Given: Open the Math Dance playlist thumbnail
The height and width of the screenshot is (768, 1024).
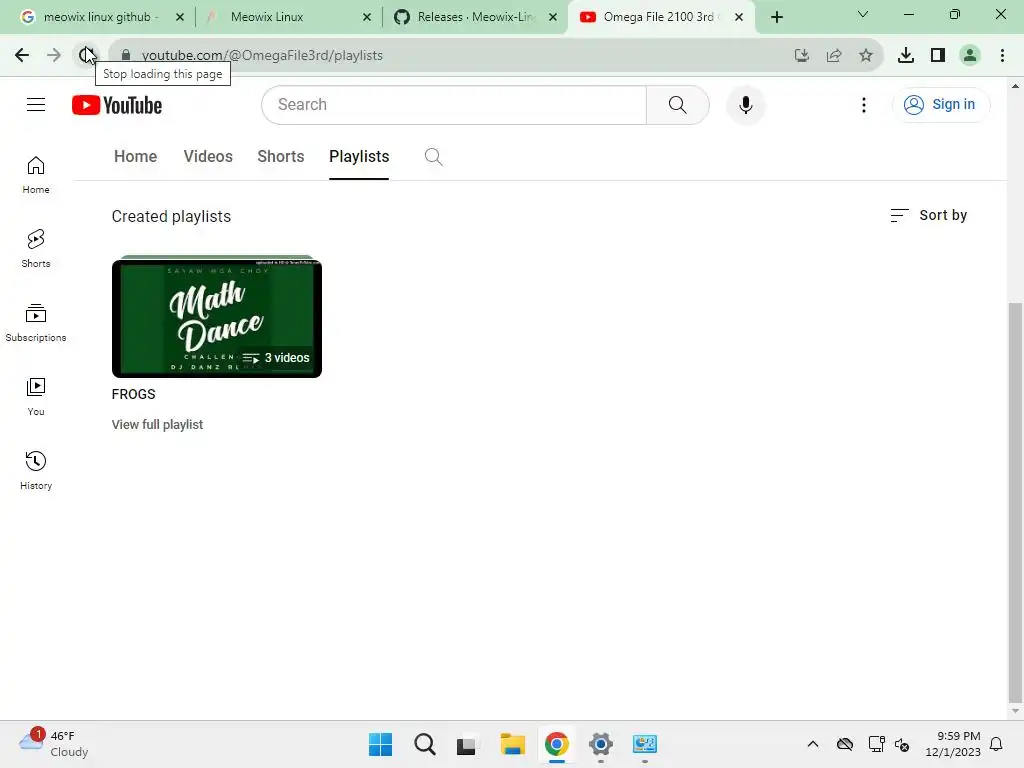Looking at the screenshot, I should [217, 317].
